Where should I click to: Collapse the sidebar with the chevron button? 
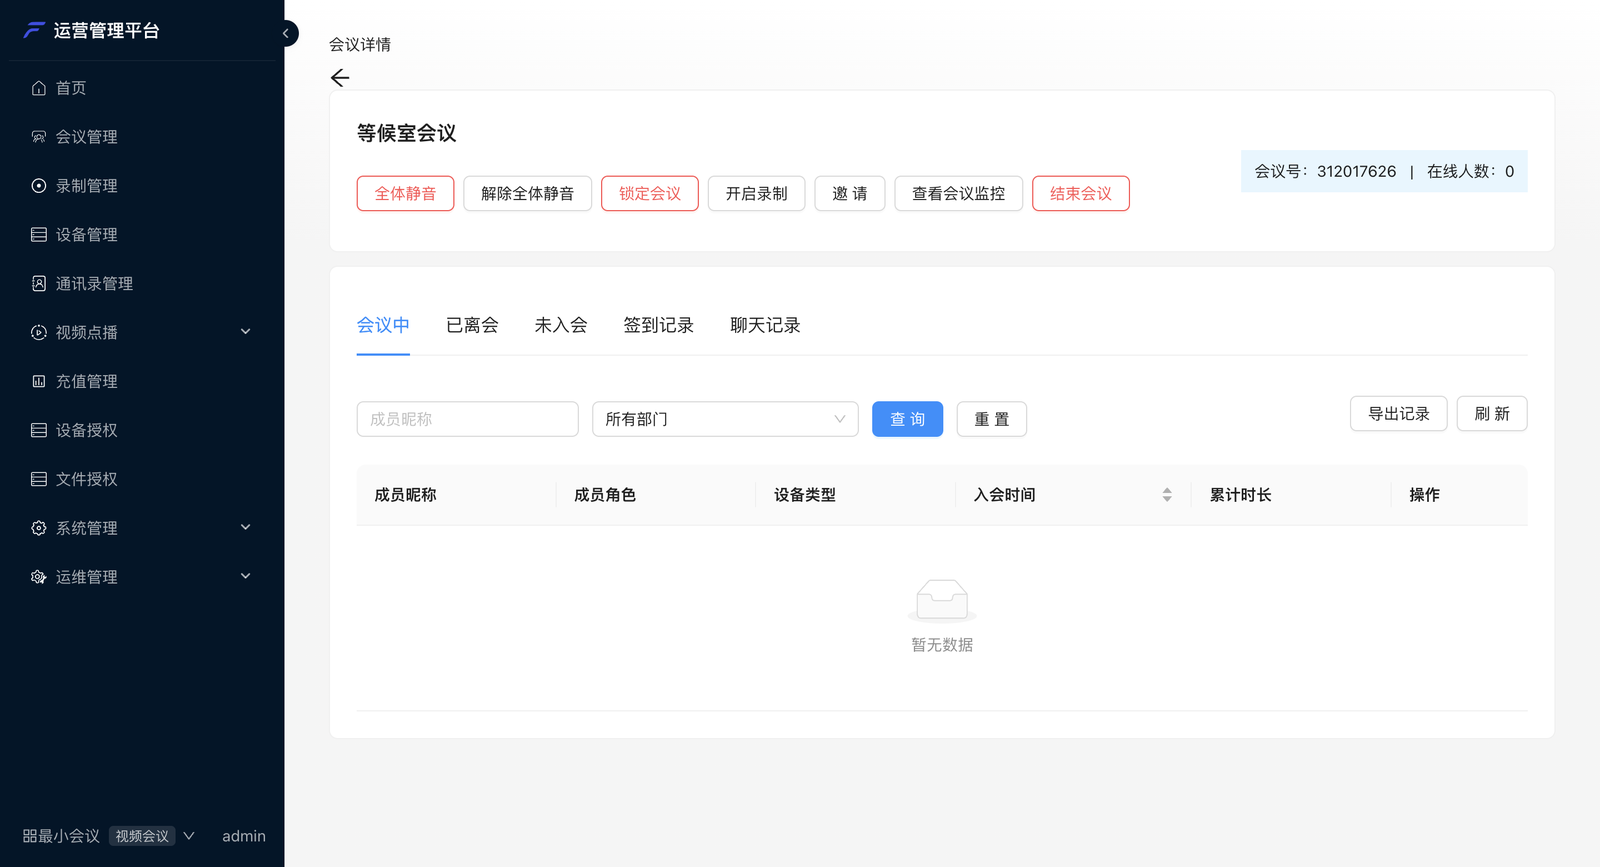[286, 33]
